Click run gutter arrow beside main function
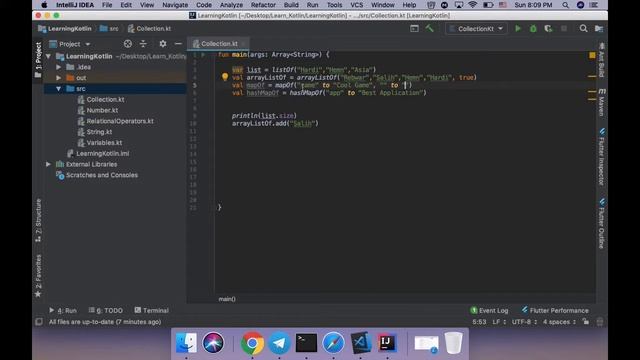This screenshot has height=360, width=640. pyautogui.click(x=203, y=55)
